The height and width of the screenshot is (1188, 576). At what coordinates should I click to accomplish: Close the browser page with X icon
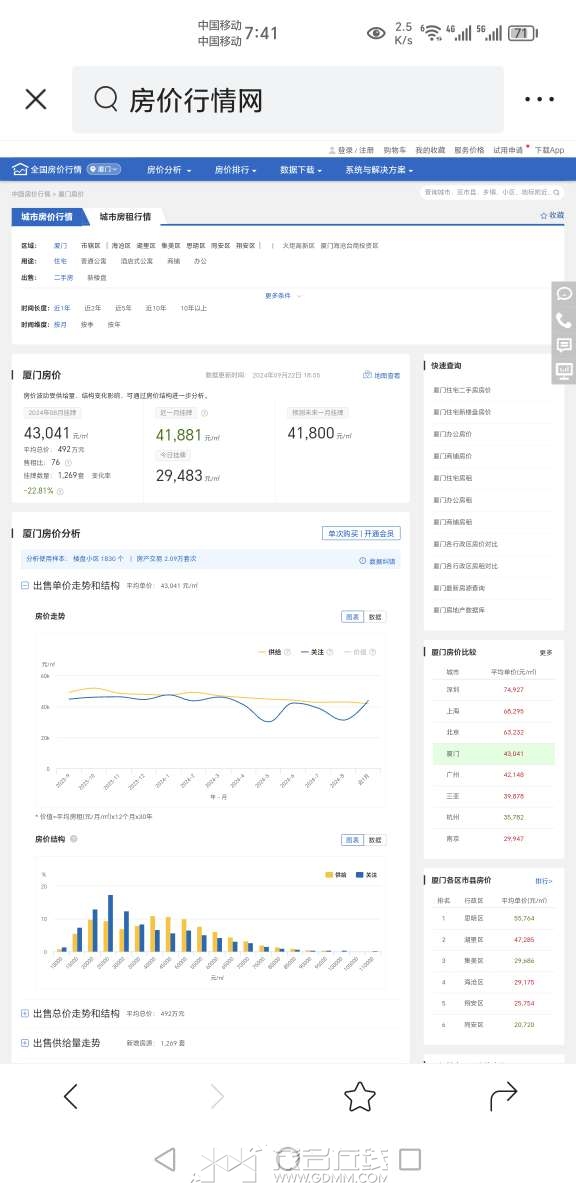[36, 99]
